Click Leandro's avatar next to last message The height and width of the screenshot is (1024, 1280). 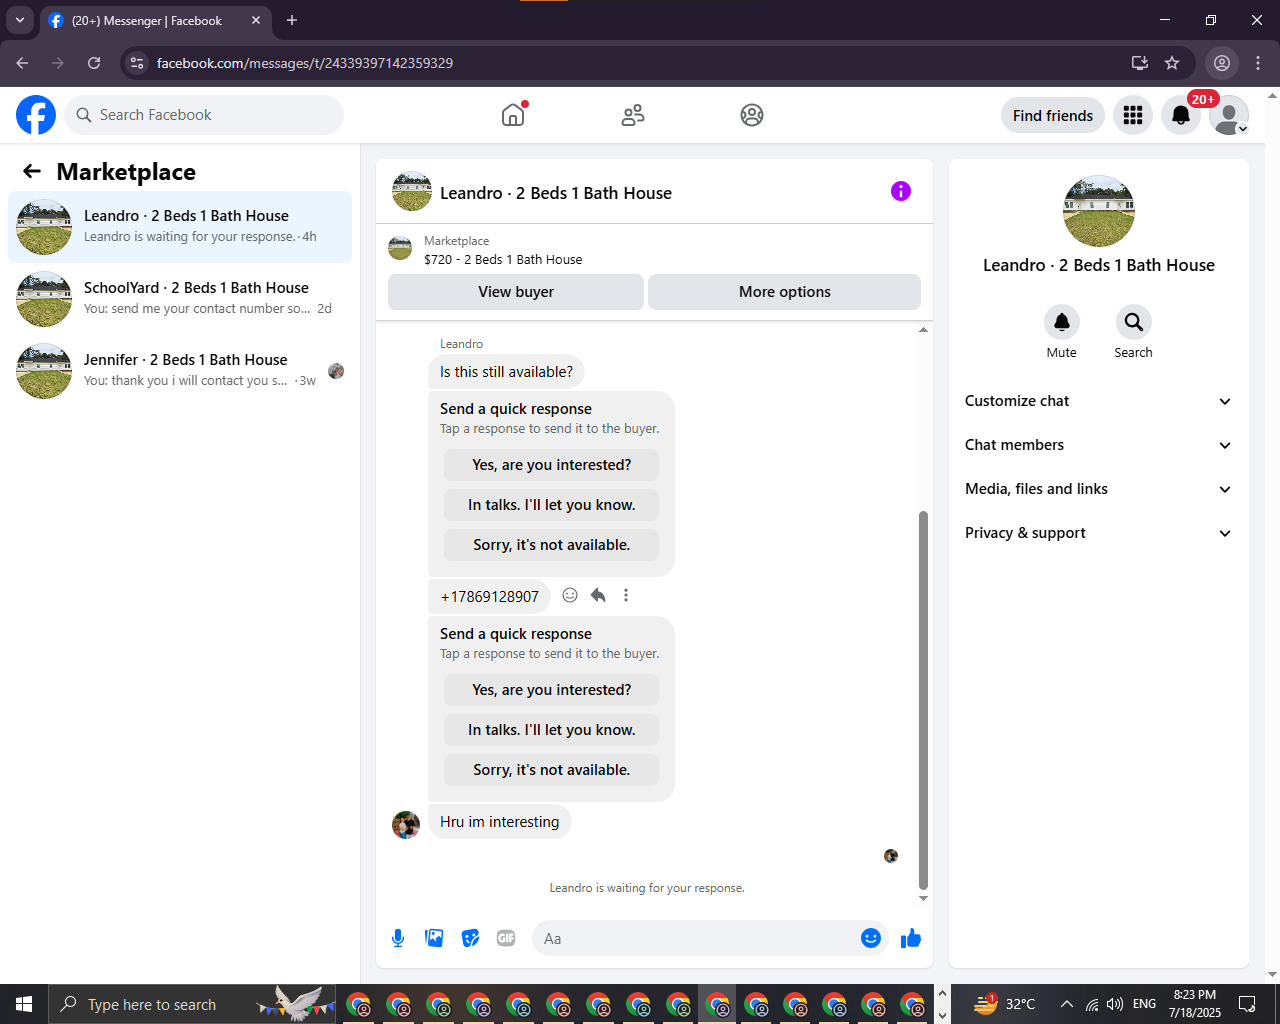click(406, 825)
